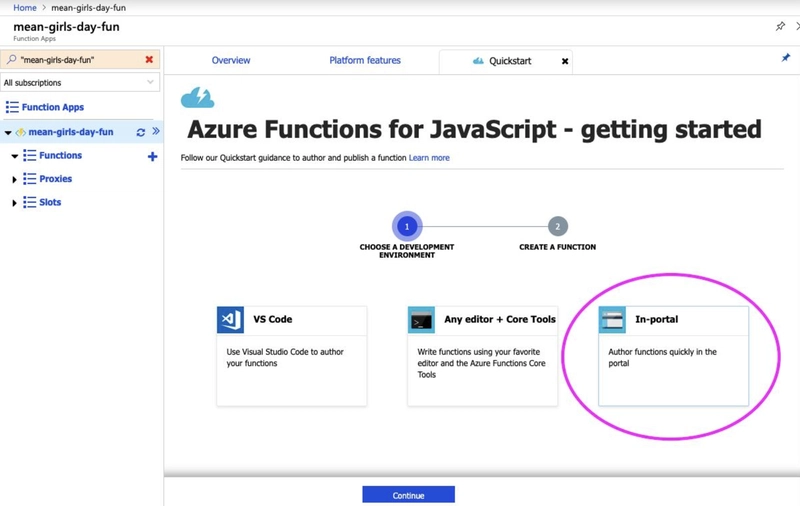Click mean-girls-day-fun in the breadcrumb

[88, 8]
